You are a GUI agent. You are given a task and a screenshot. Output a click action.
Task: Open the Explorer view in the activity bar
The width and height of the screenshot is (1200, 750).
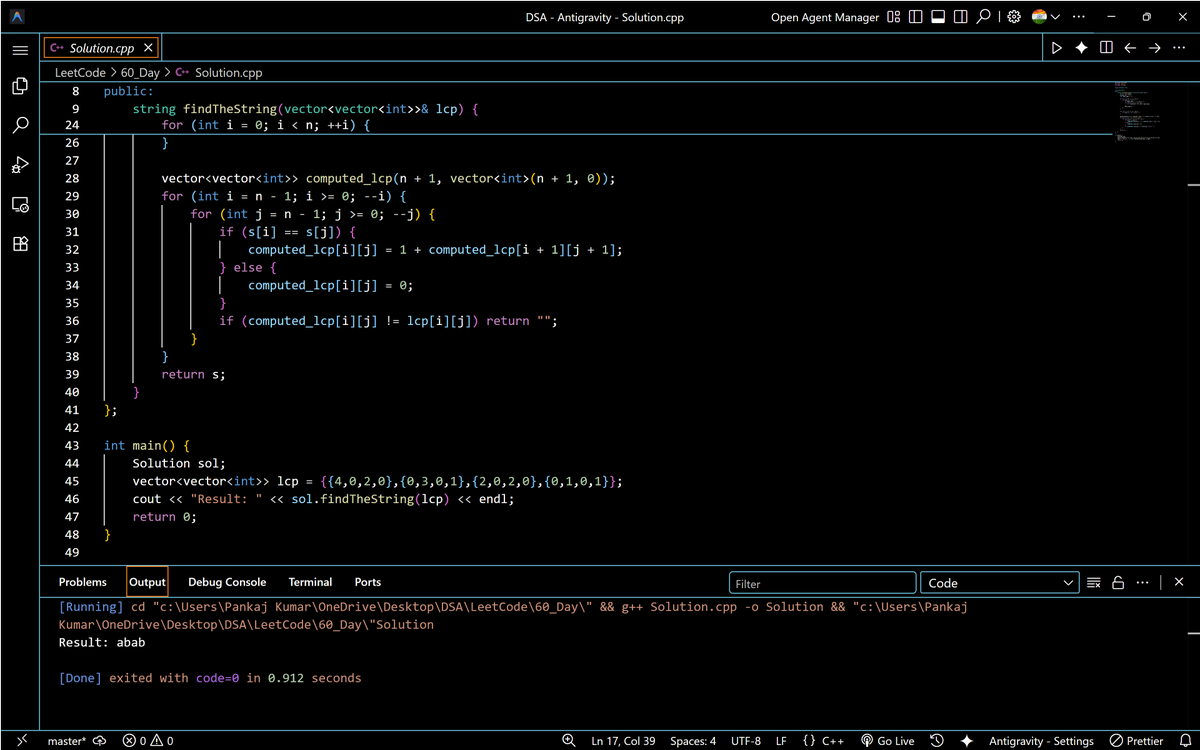(x=20, y=87)
